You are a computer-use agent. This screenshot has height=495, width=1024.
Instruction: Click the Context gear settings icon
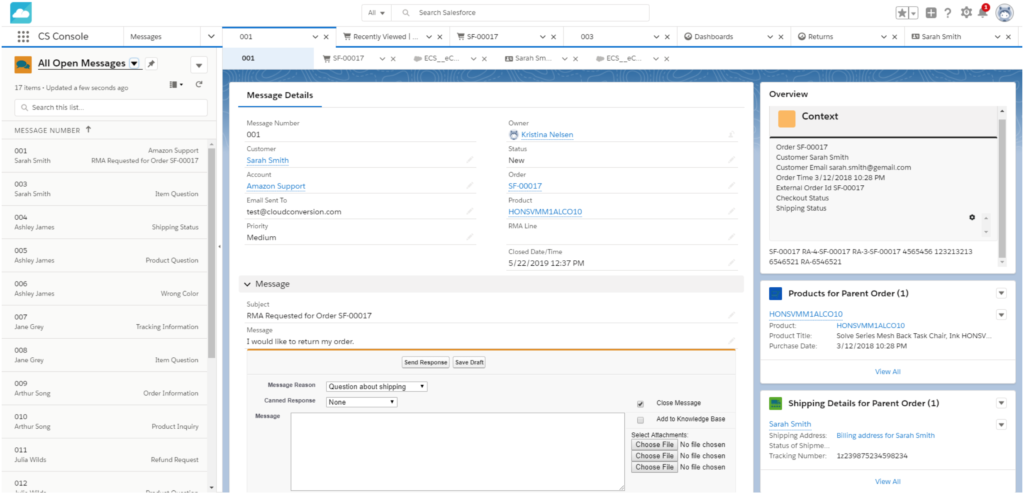tap(972, 217)
